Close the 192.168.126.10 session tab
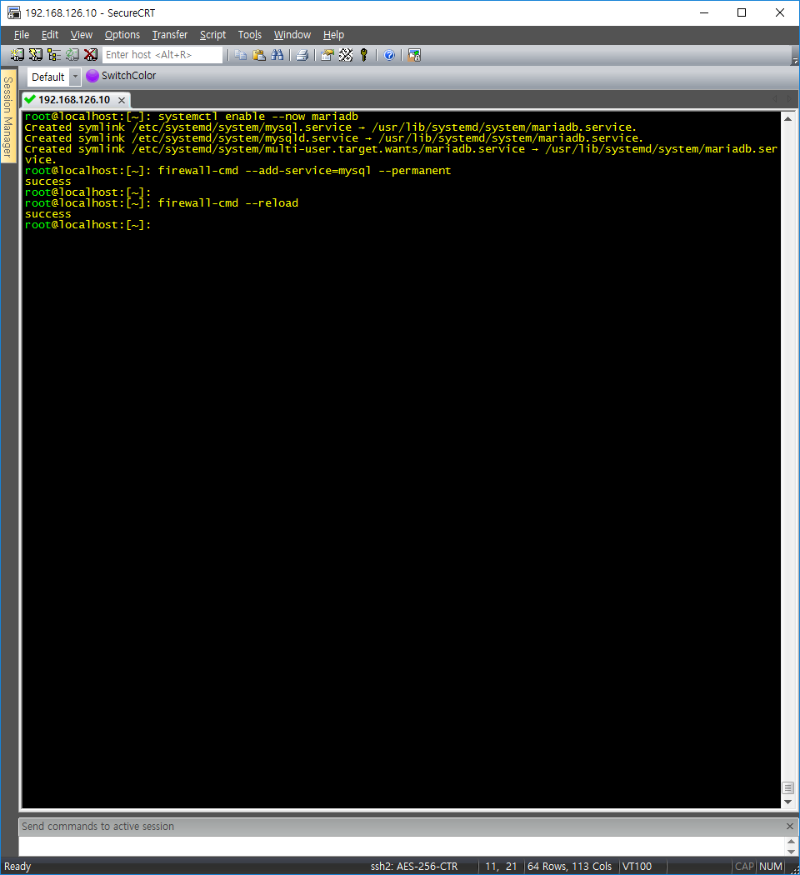This screenshot has width=800, height=875. coord(121,100)
